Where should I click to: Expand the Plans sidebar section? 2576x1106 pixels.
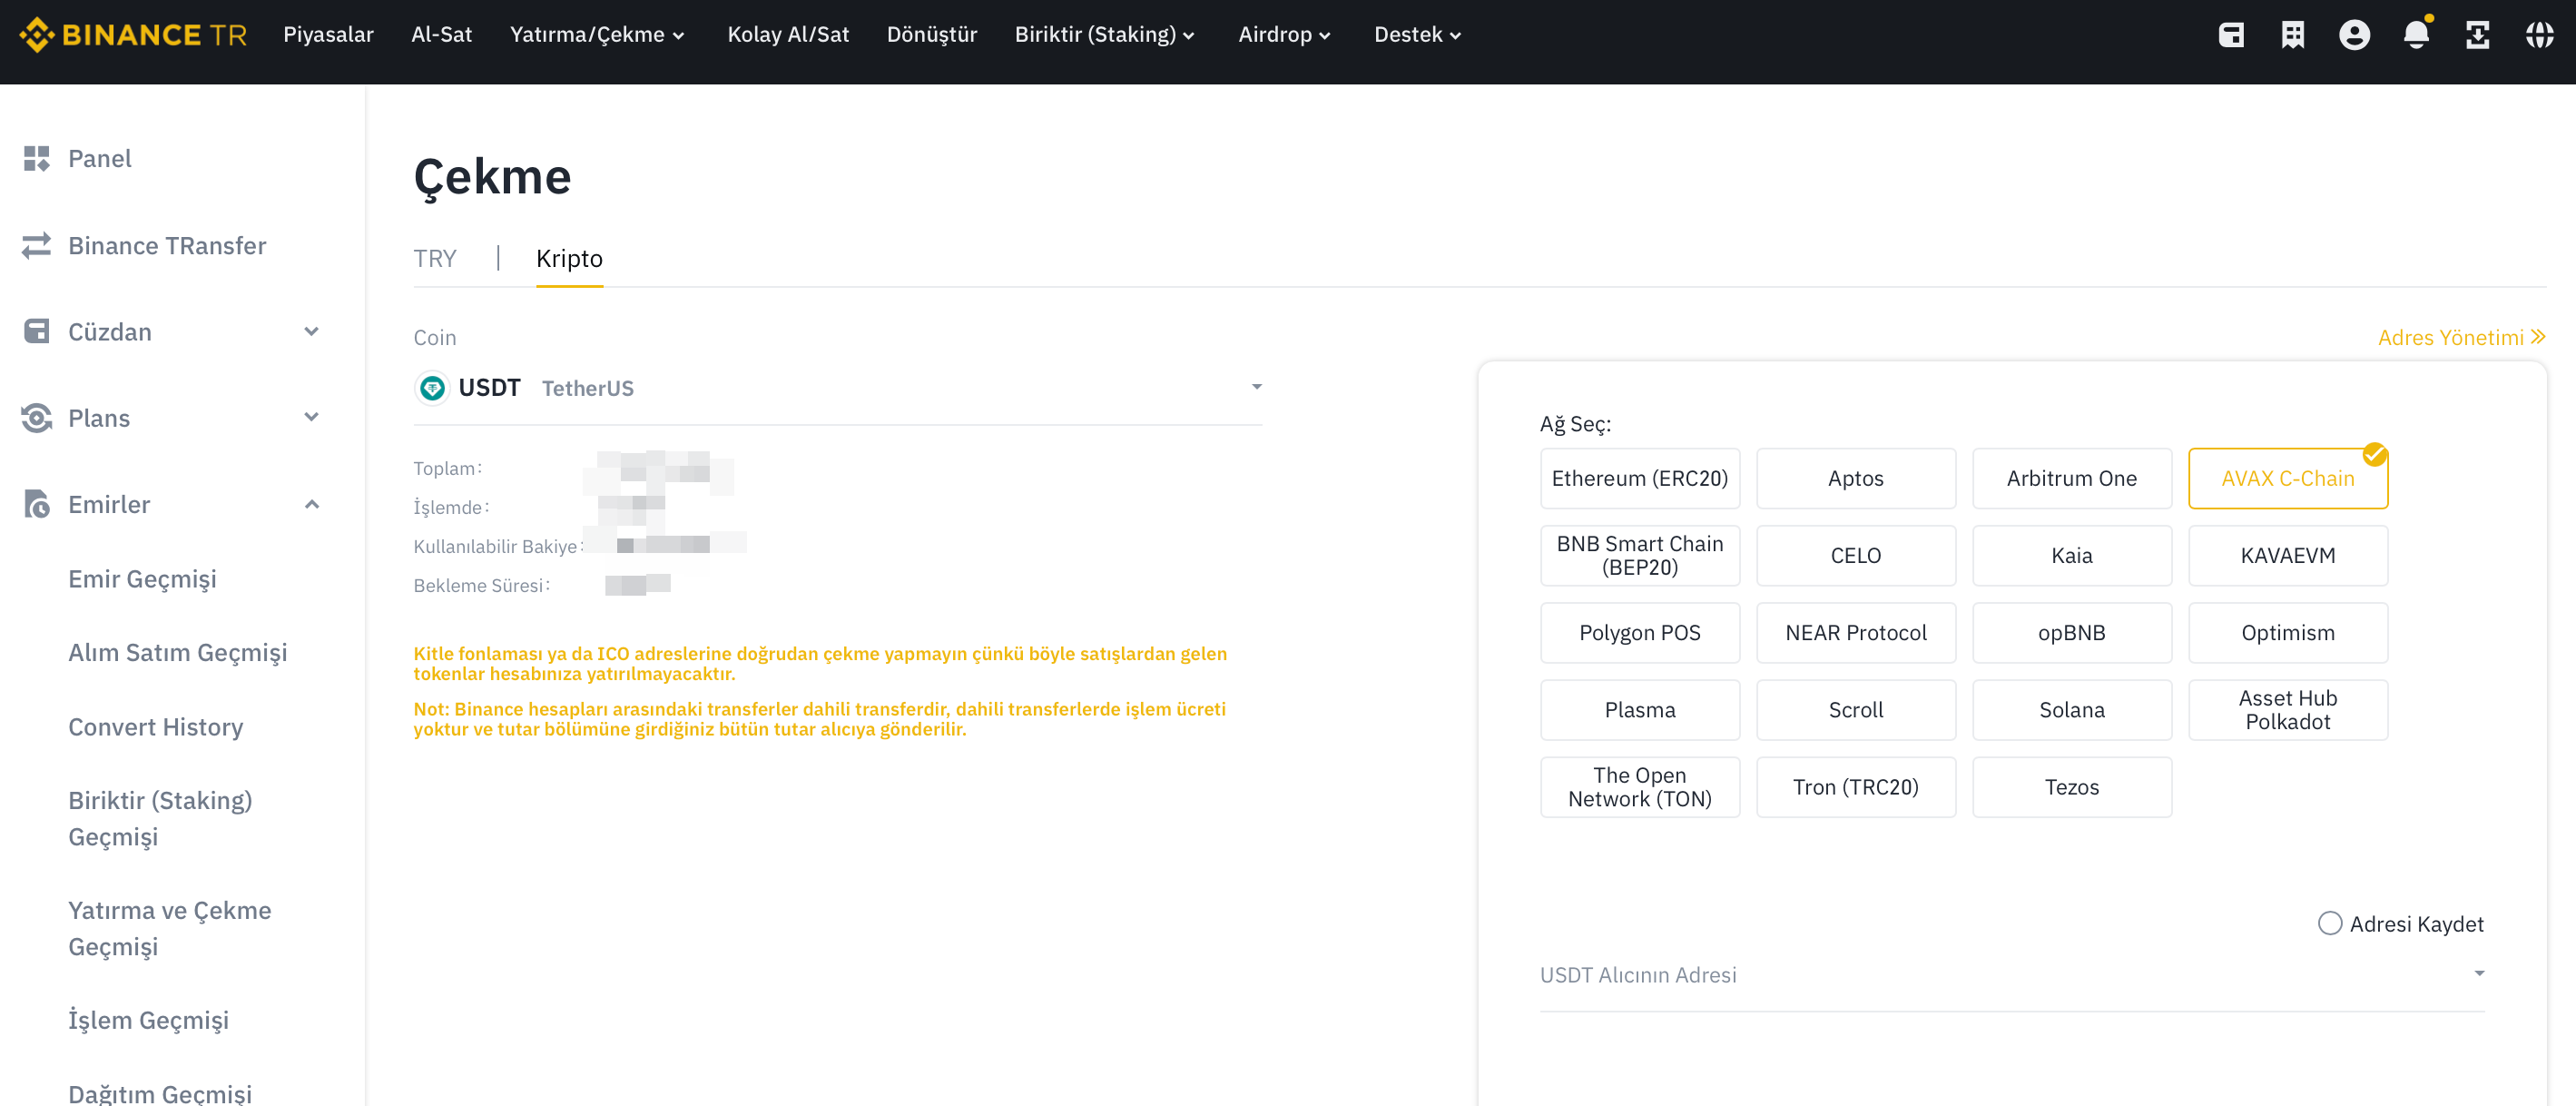click(312, 417)
